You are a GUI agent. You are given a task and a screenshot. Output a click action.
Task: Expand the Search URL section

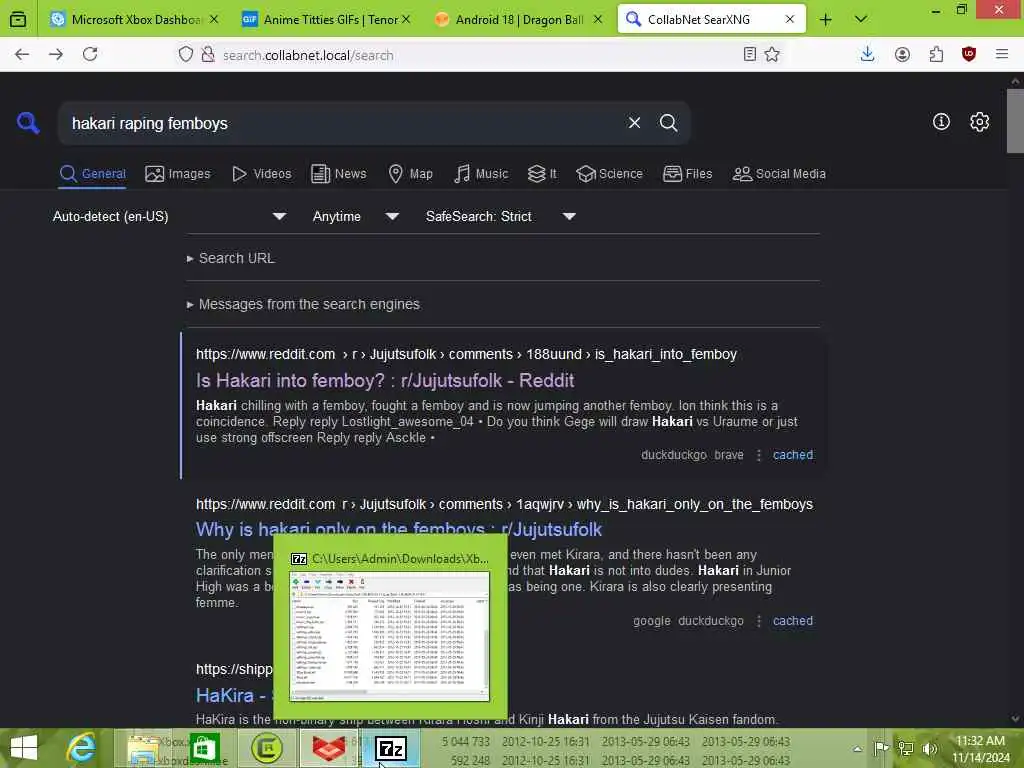pos(231,258)
